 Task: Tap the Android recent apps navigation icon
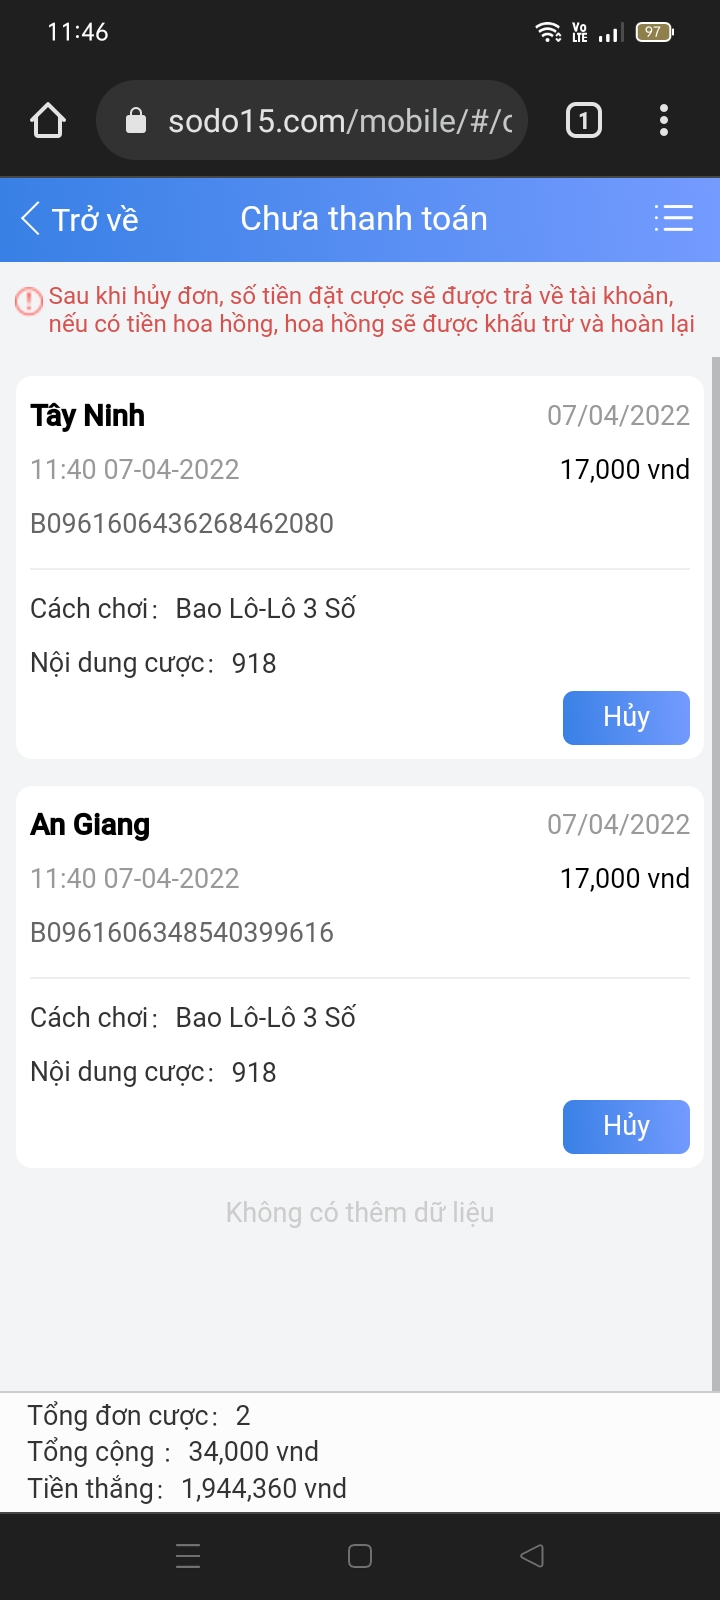188,1556
